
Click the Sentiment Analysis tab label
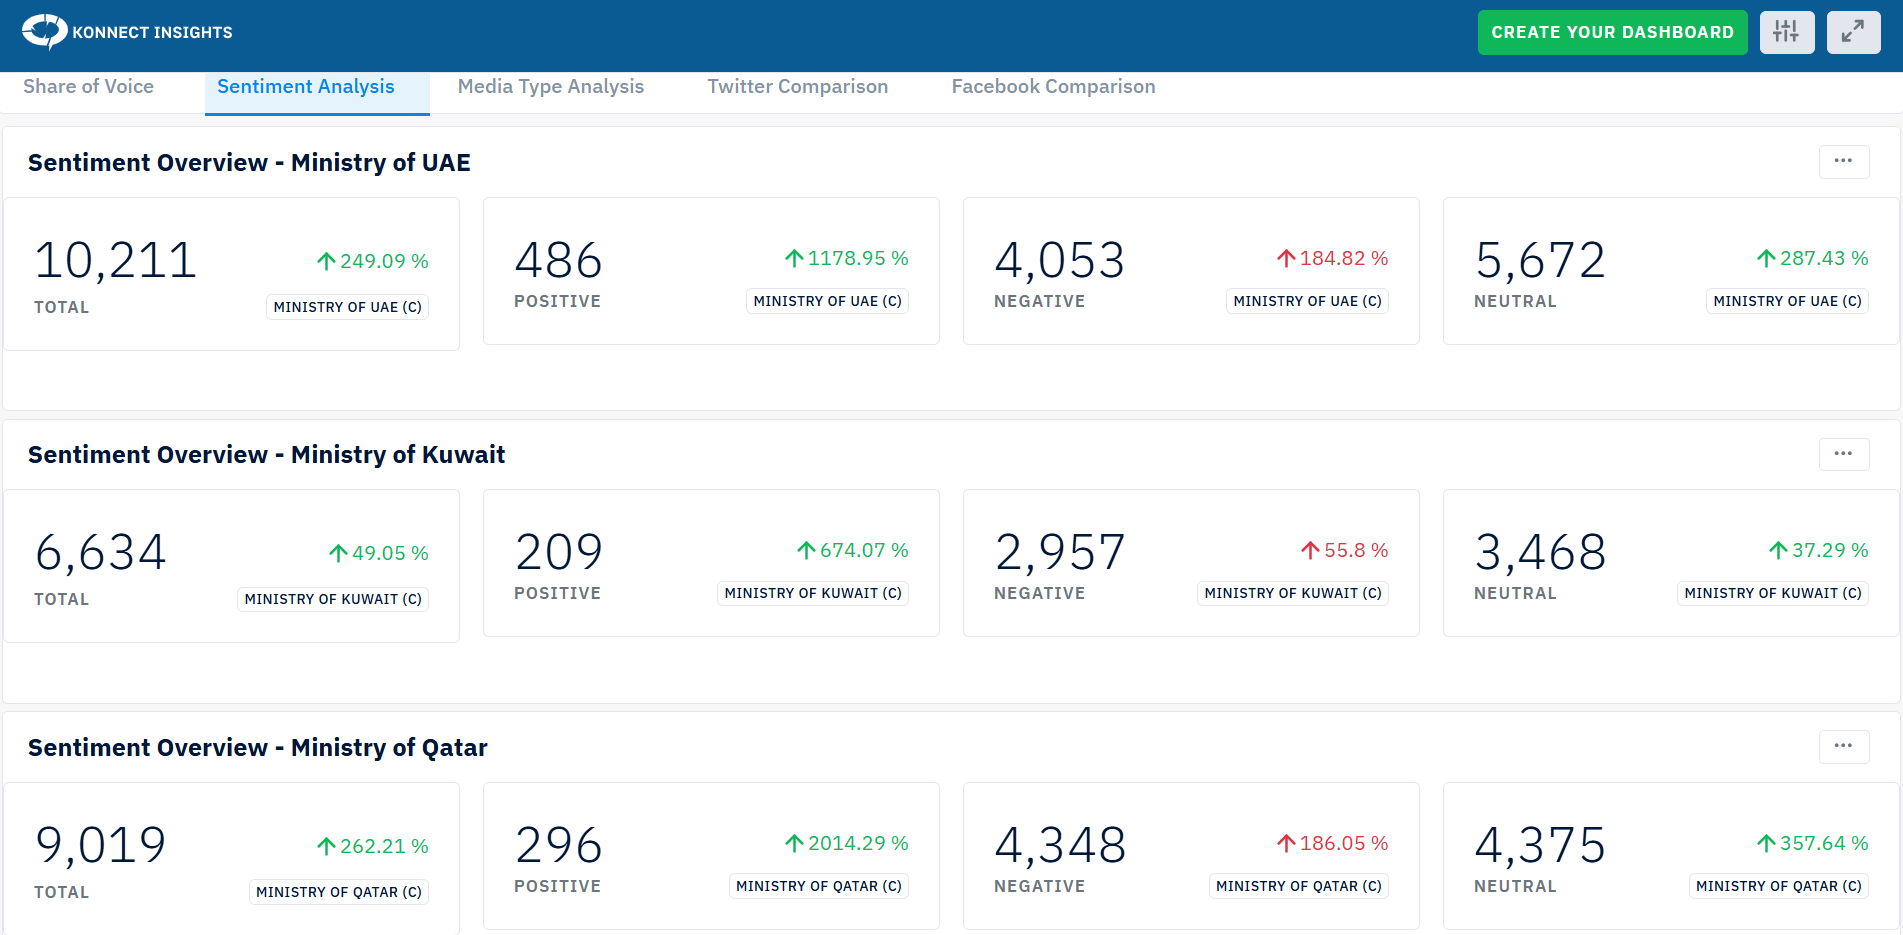pyautogui.click(x=305, y=87)
